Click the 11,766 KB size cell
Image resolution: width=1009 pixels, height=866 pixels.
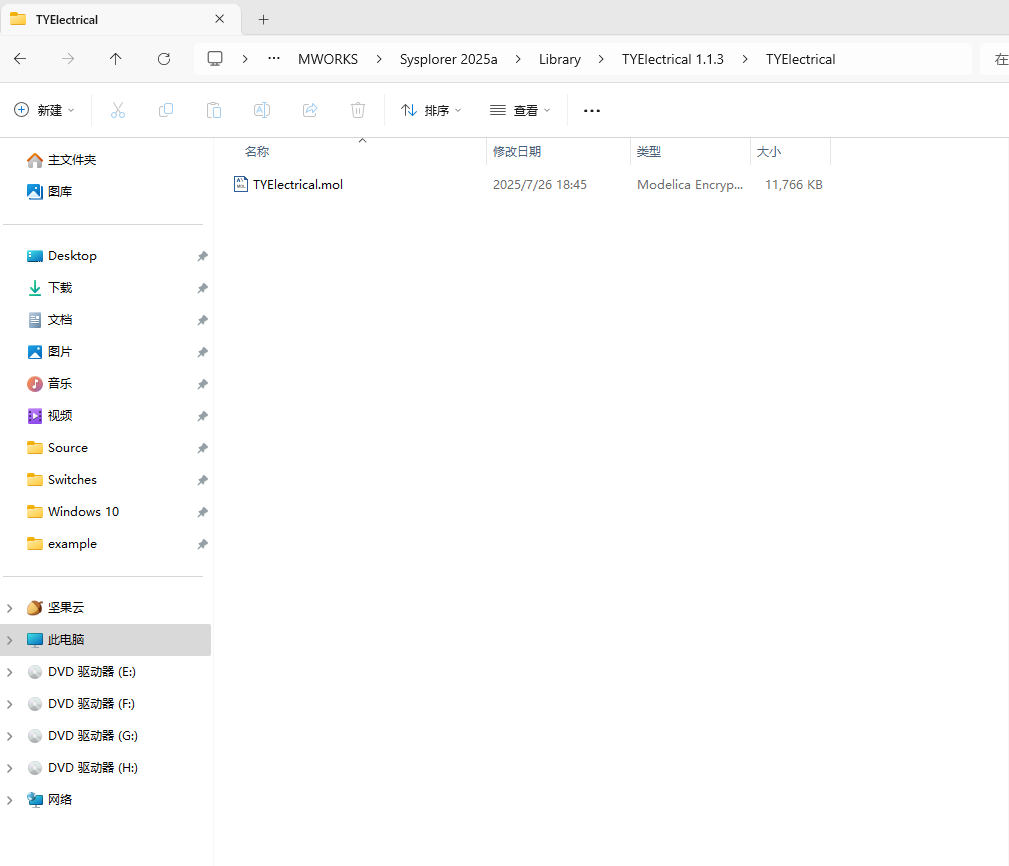[x=793, y=185]
